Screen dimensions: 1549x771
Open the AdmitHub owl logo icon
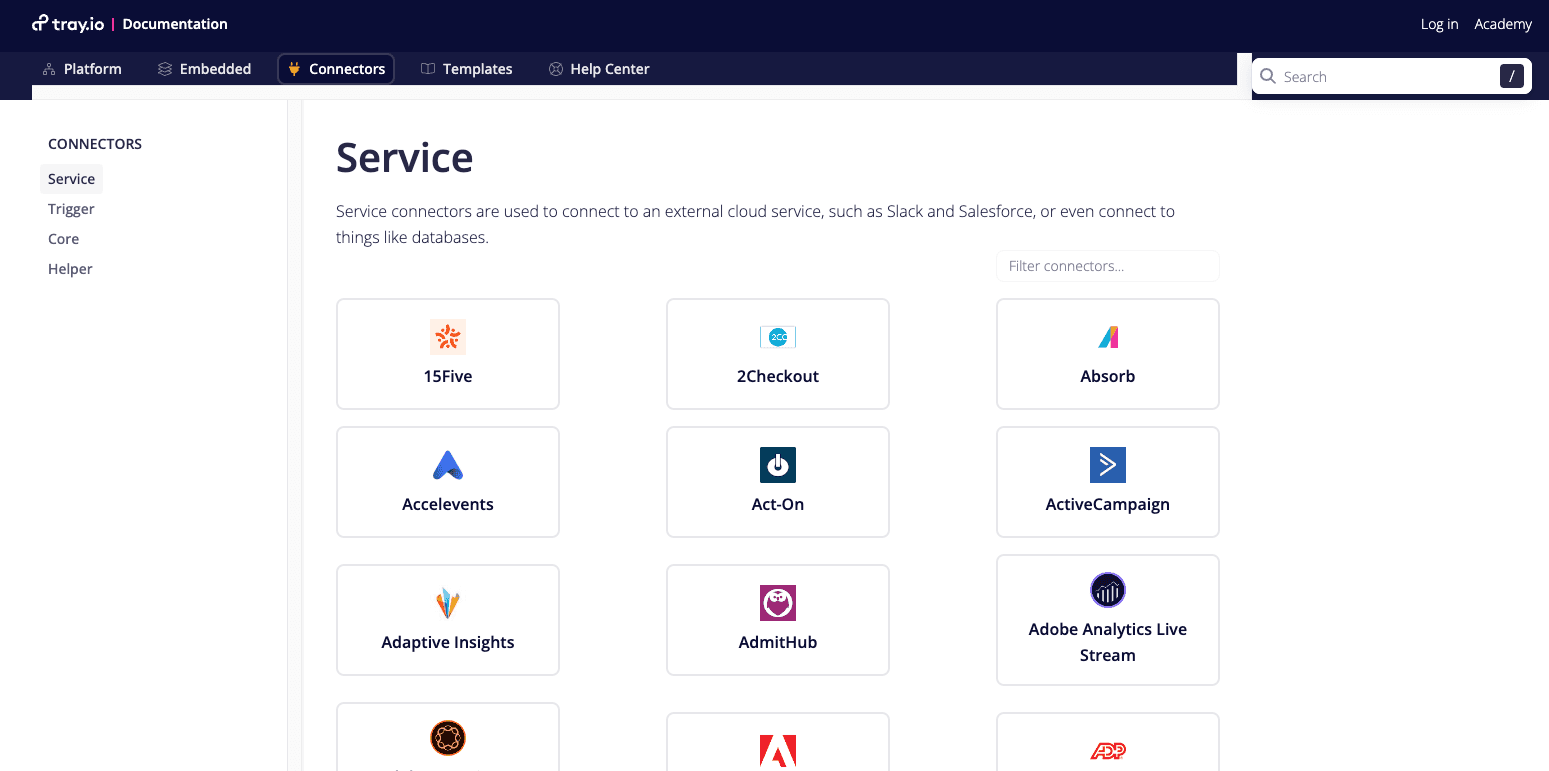(x=778, y=603)
